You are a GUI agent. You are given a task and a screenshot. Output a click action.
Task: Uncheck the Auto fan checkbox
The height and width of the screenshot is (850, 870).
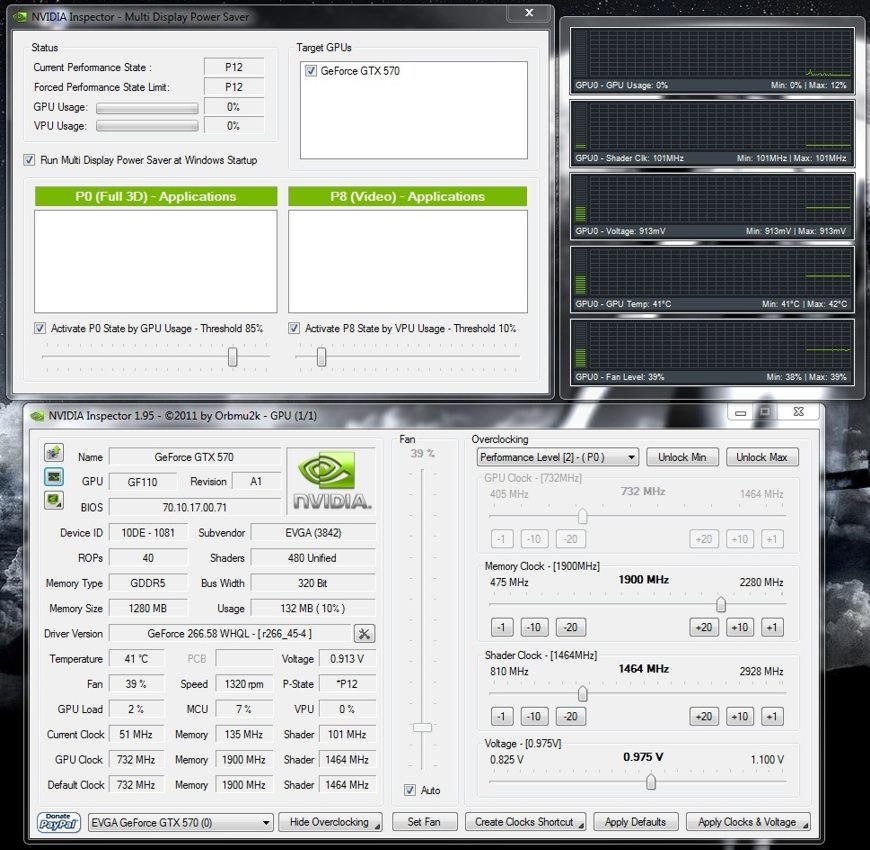point(409,790)
